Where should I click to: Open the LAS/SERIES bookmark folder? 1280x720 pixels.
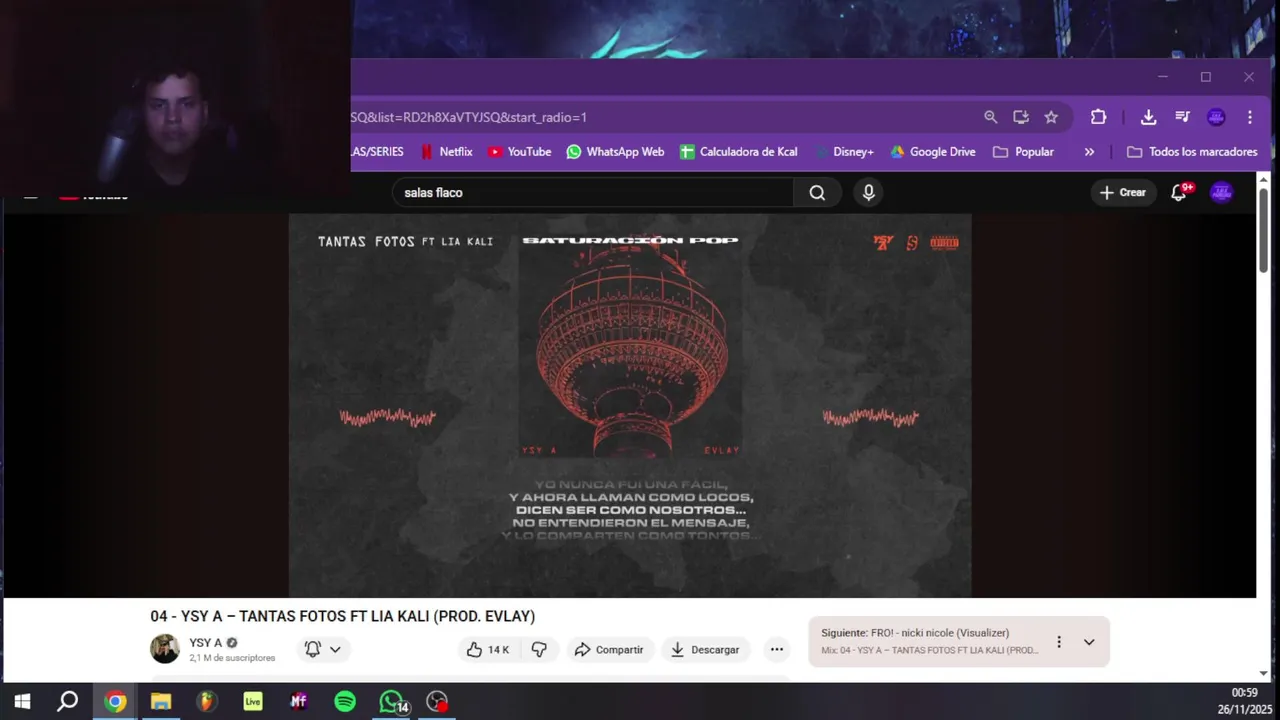point(378,152)
